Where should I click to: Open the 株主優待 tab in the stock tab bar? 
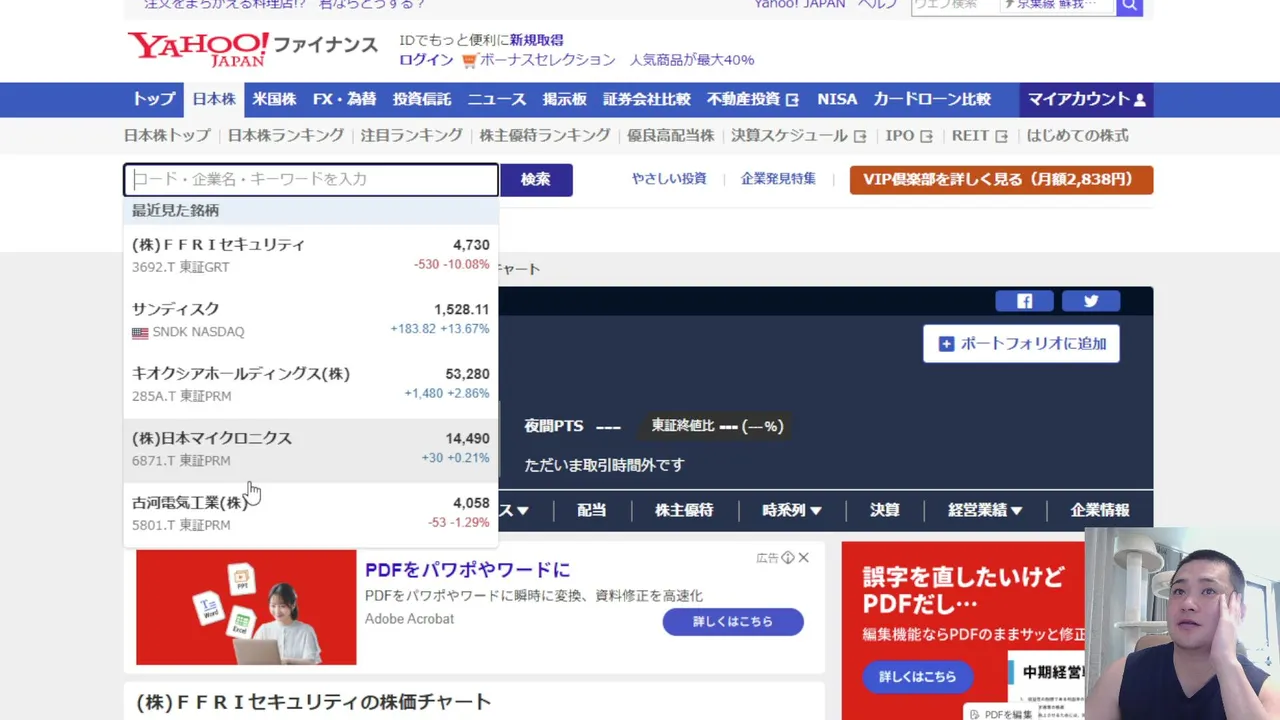click(x=684, y=510)
